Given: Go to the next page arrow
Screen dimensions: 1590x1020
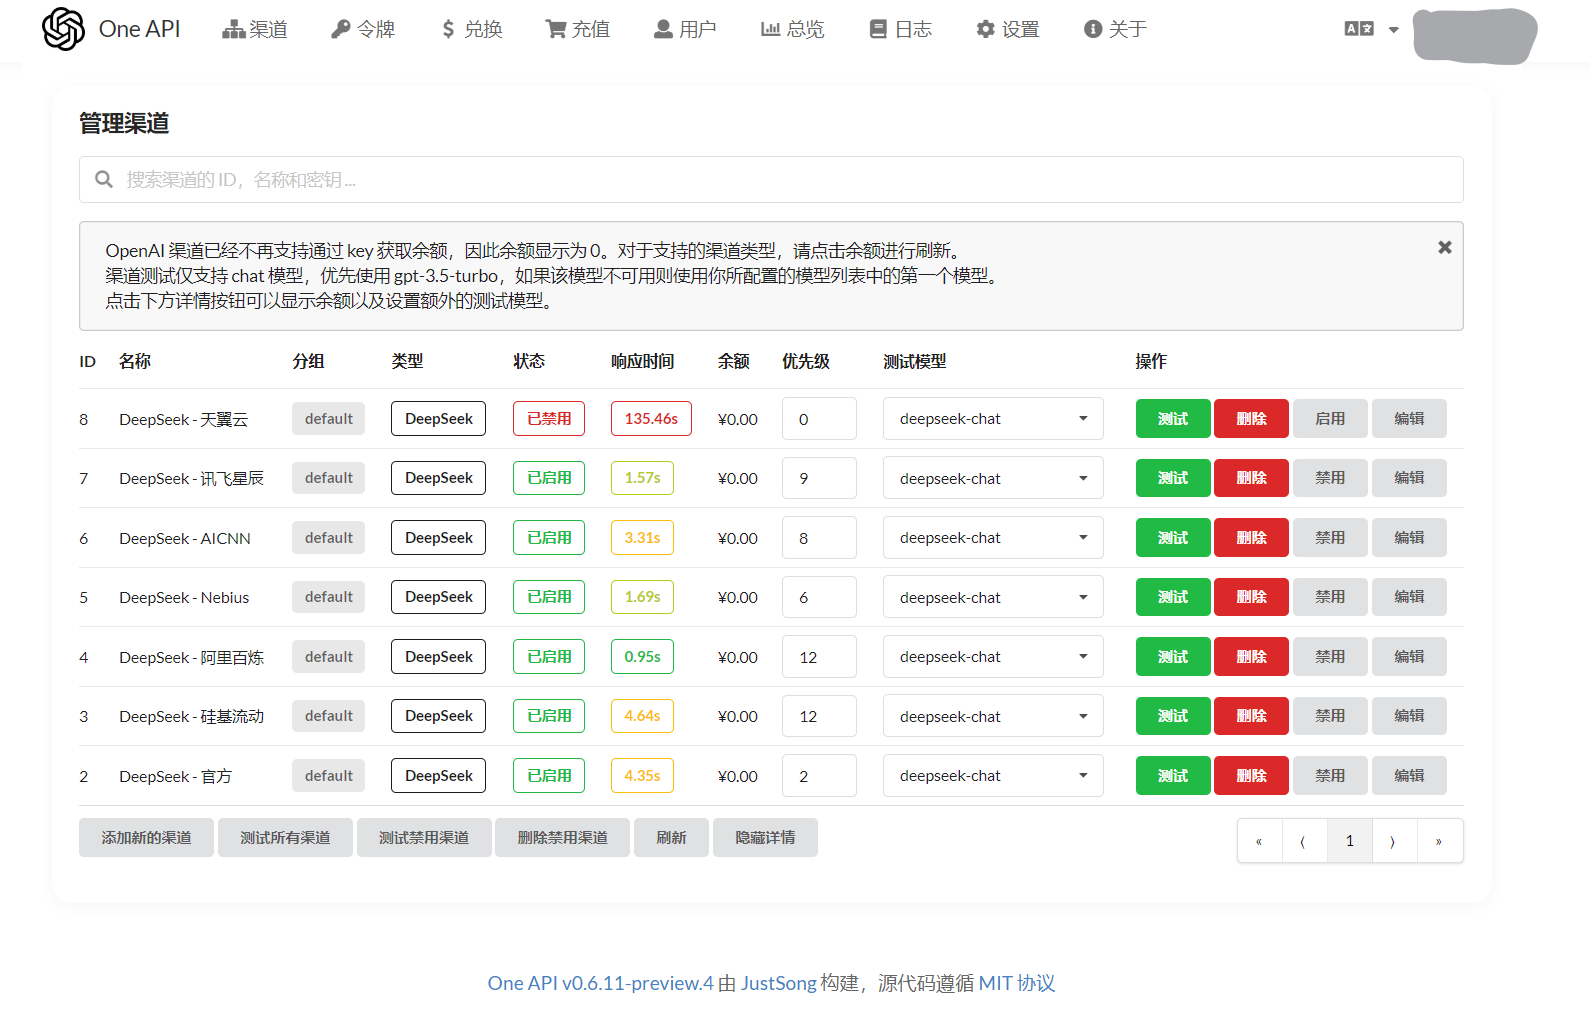Looking at the screenshot, I should (x=1392, y=841).
